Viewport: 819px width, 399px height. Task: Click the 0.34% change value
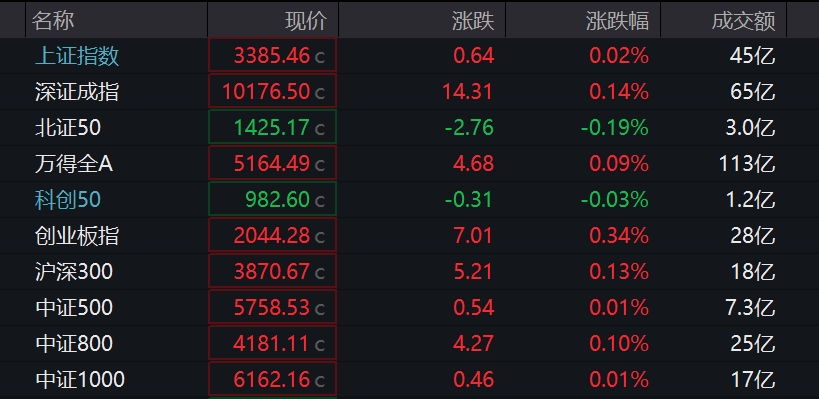tap(619, 236)
